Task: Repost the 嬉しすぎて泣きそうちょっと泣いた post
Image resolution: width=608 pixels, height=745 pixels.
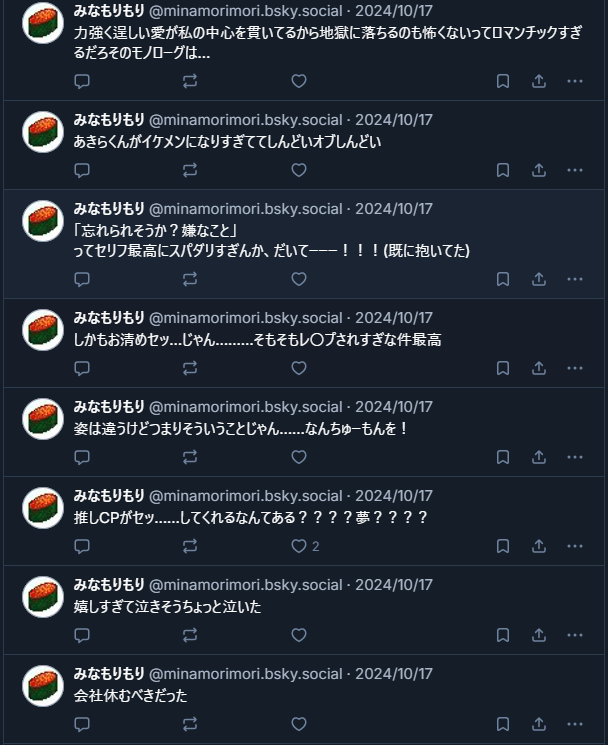Action: [x=190, y=635]
